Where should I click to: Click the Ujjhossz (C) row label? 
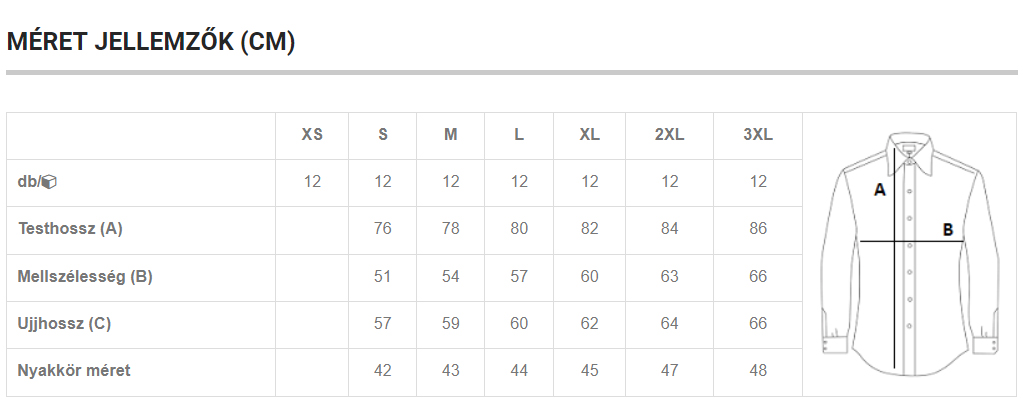coord(64,323)
